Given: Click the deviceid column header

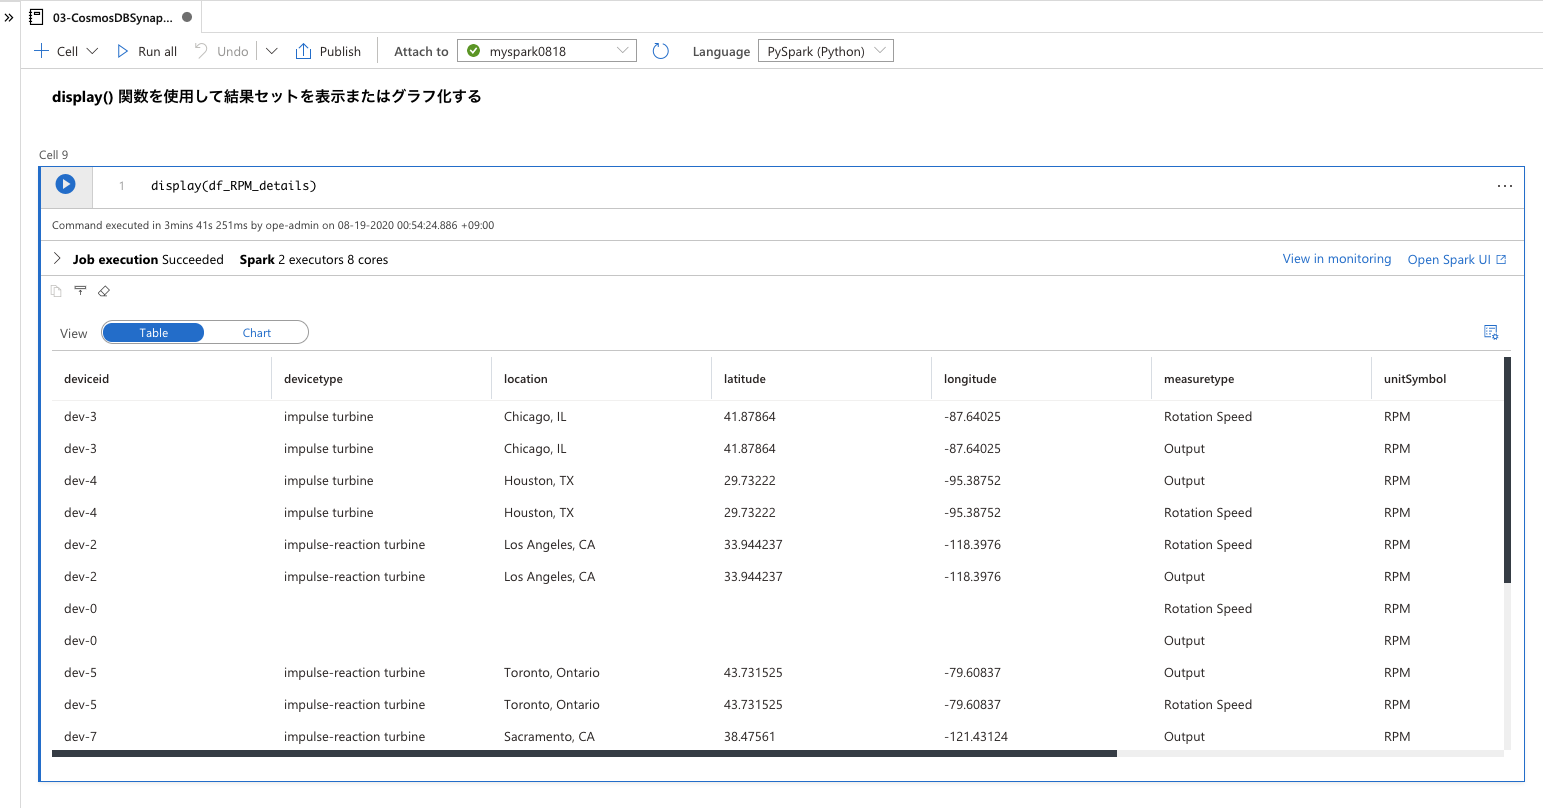Looking at the screenshot, I should coord(87,379).
